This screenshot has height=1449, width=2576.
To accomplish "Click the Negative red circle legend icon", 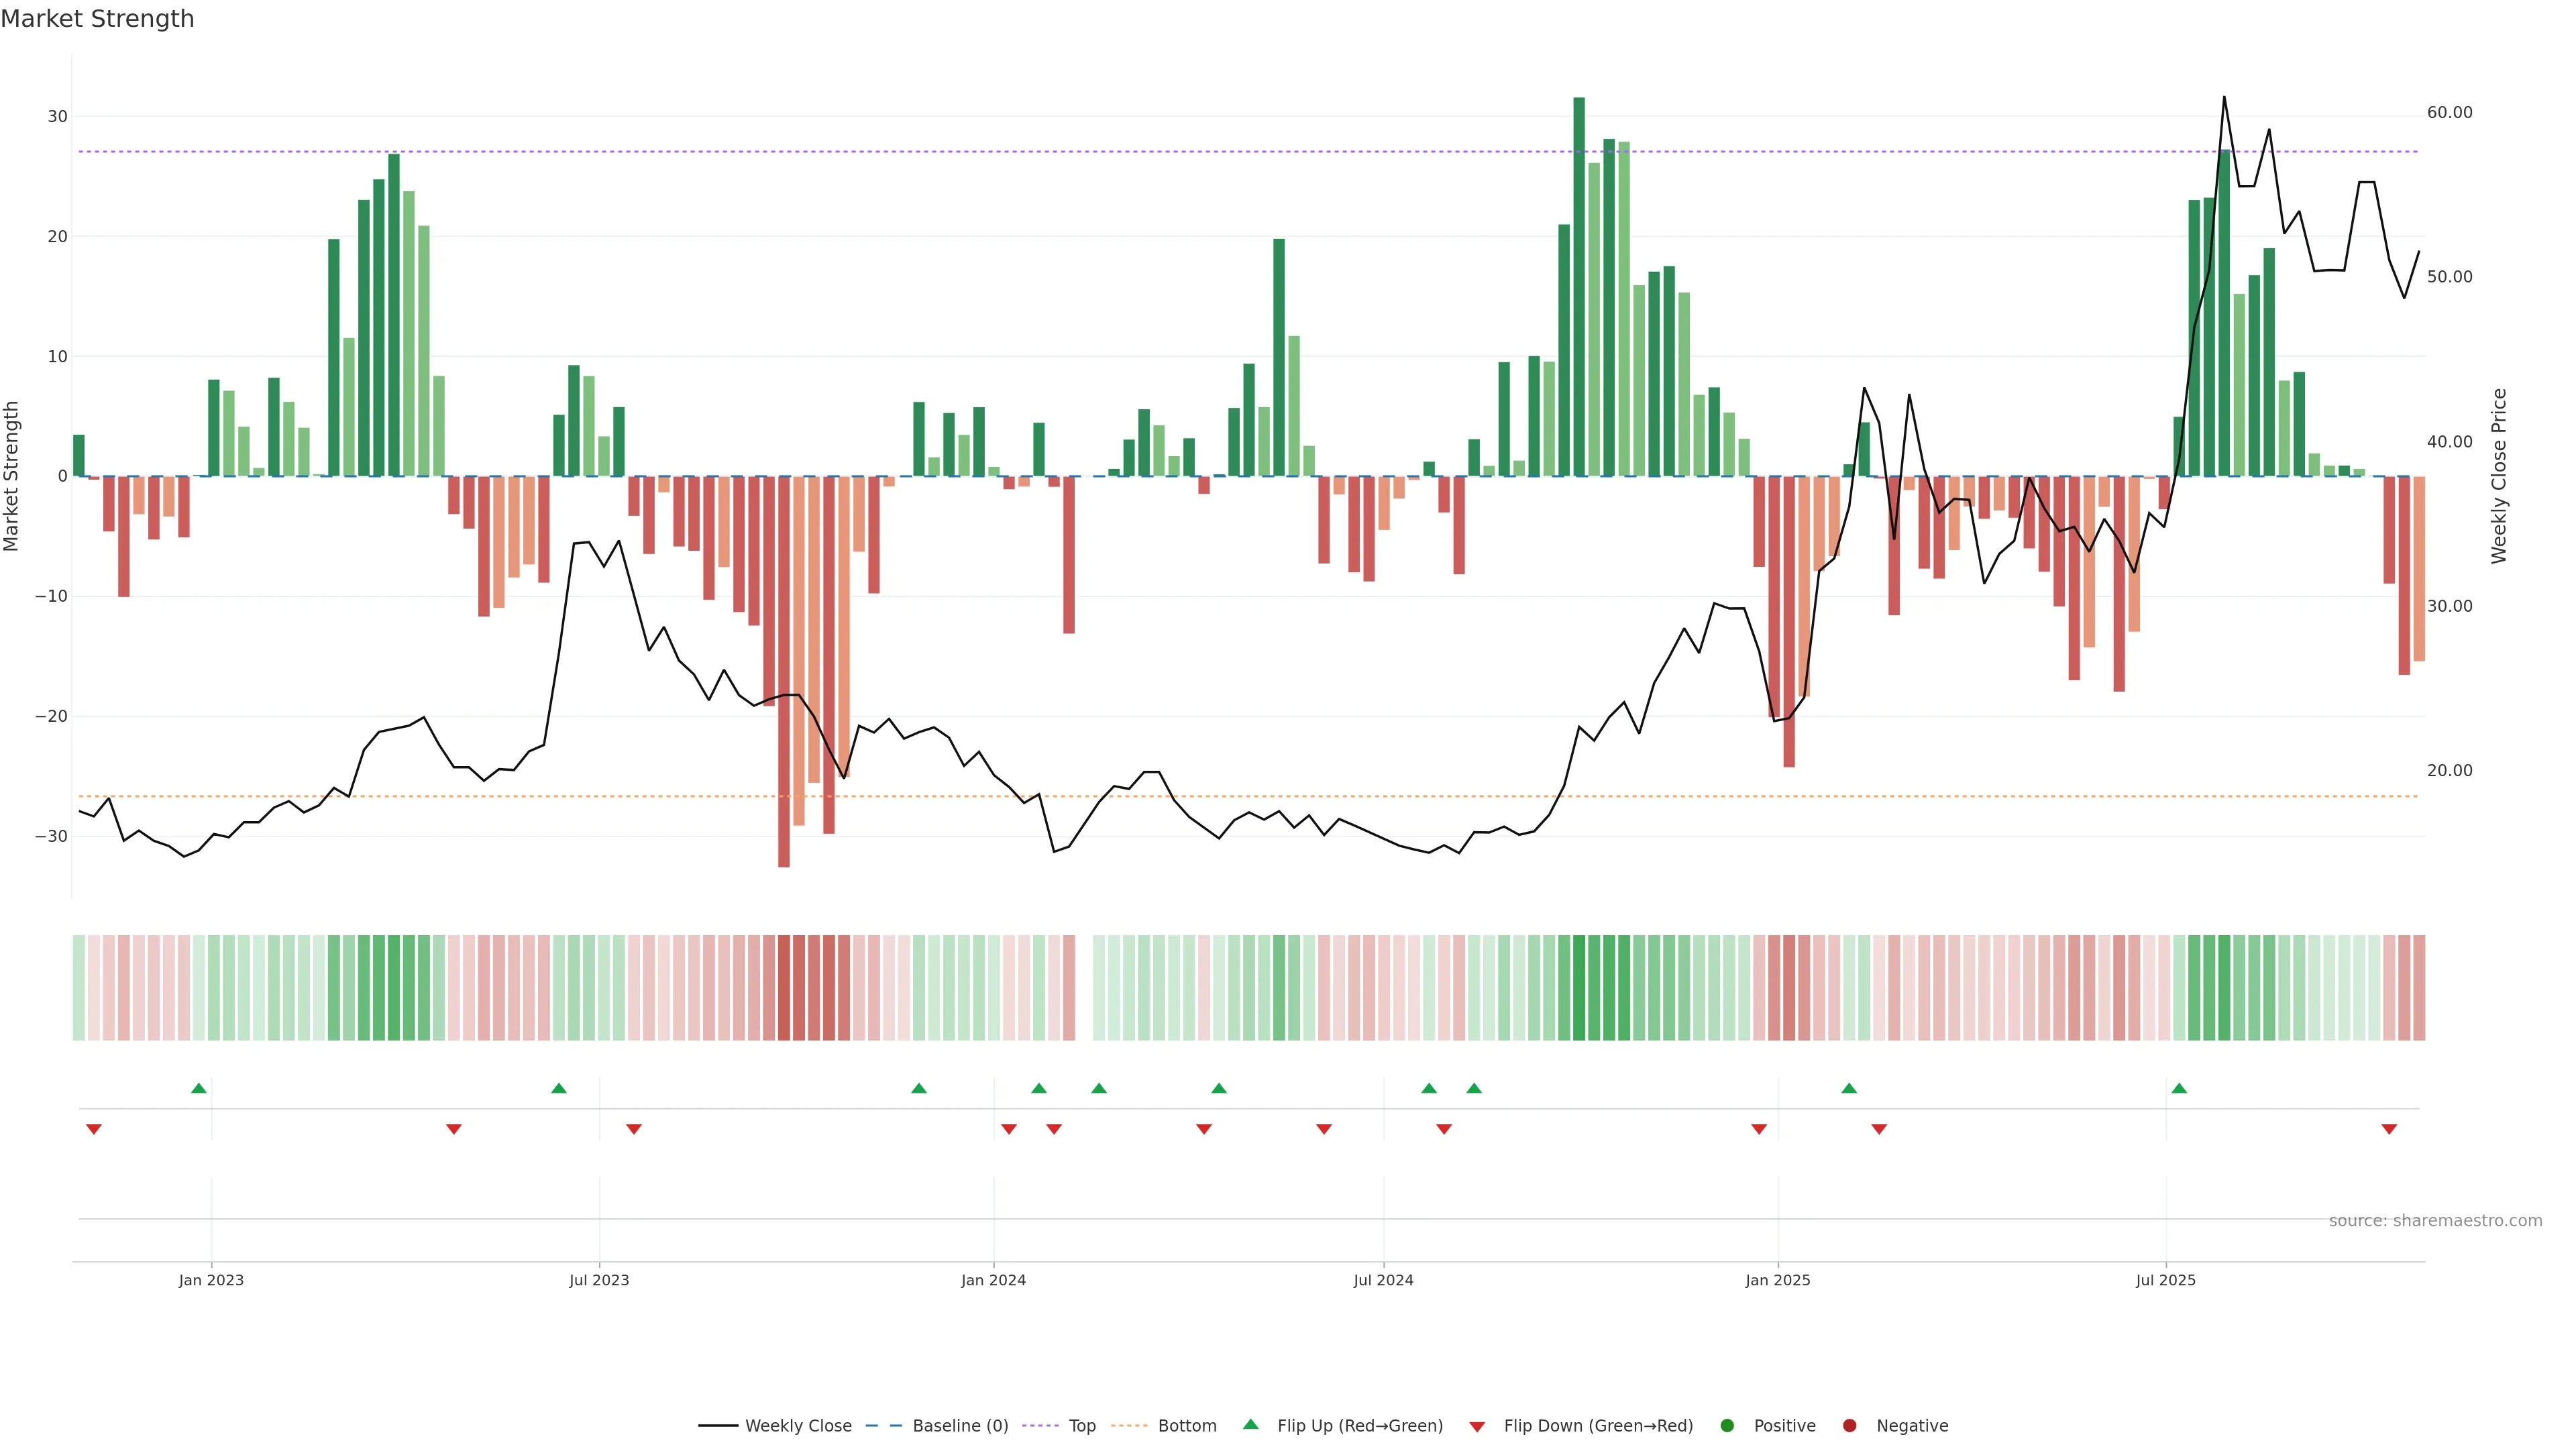I will point(1849,1426).
